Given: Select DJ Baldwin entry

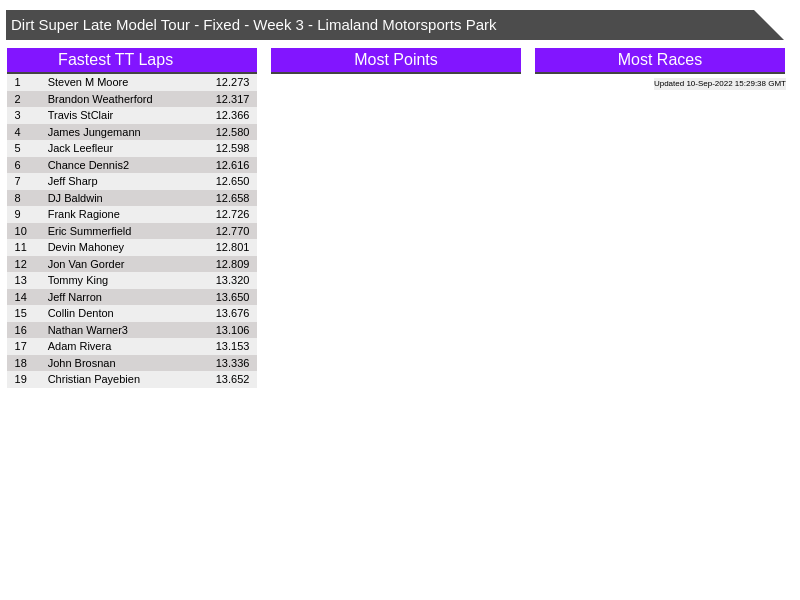Looking at the screenshot, I should [75, 198].
